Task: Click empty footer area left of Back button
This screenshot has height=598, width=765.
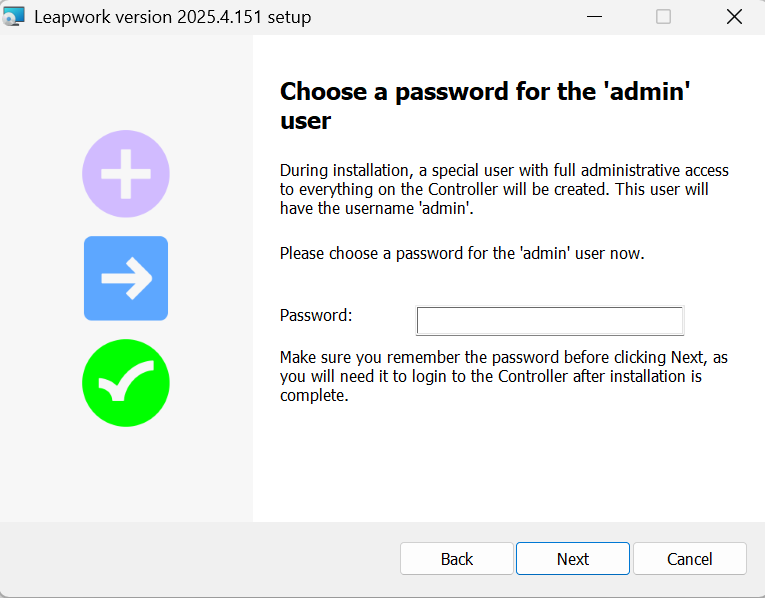Action: 200,559
